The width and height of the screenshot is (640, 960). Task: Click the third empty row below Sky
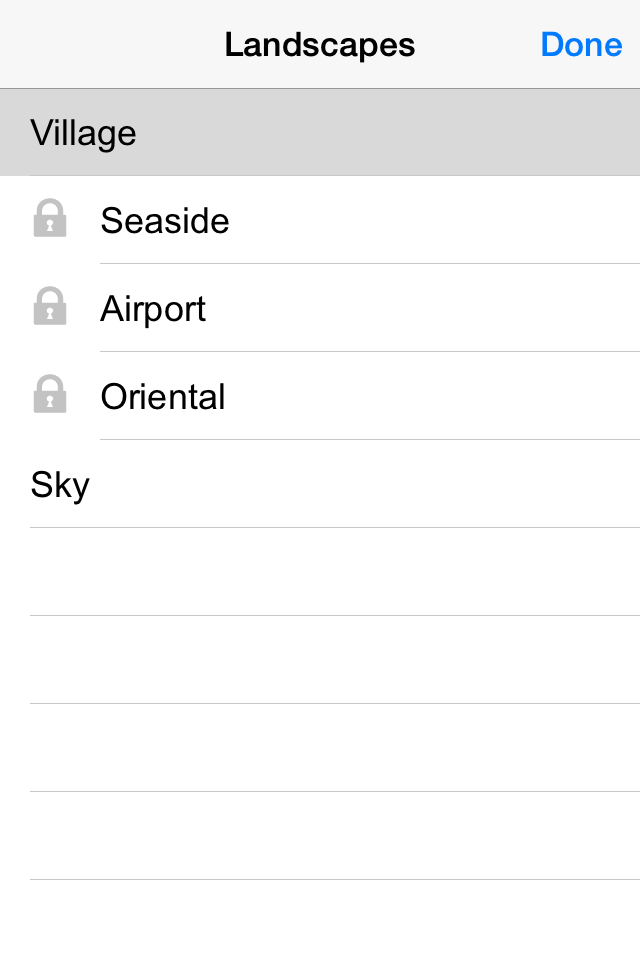[x=320, y=748]
